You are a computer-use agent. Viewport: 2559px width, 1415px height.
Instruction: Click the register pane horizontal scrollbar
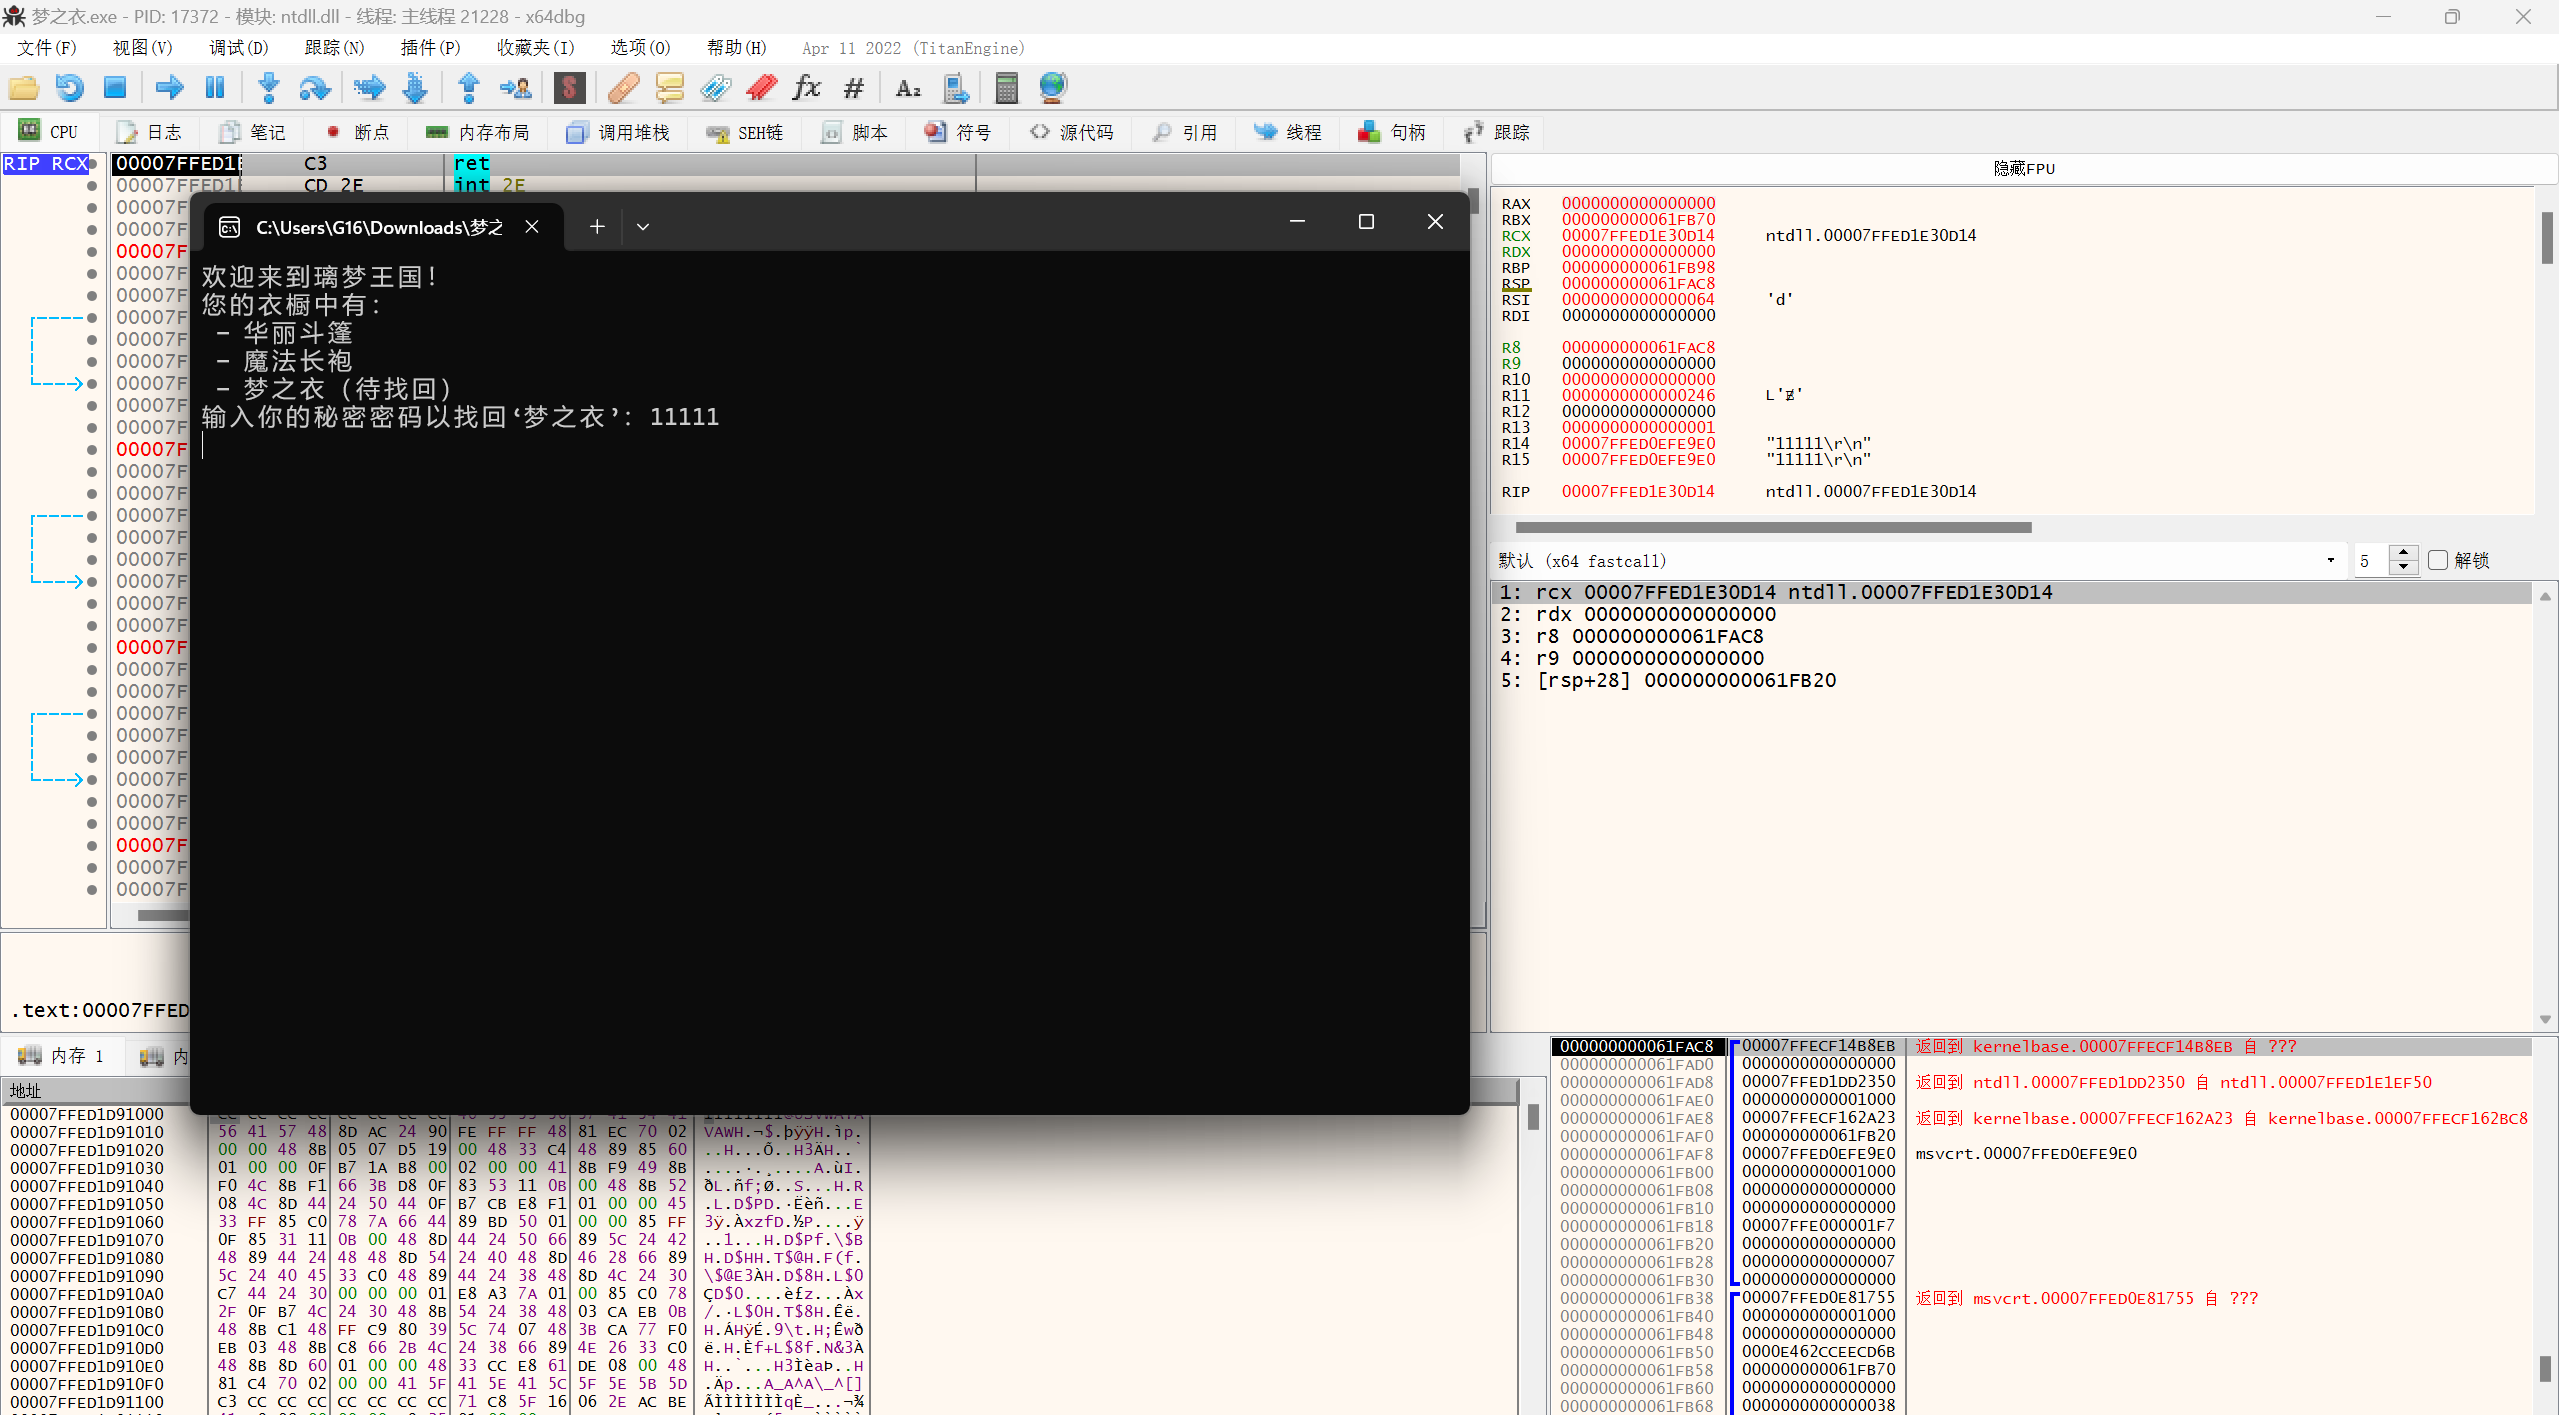point(1772,527)
